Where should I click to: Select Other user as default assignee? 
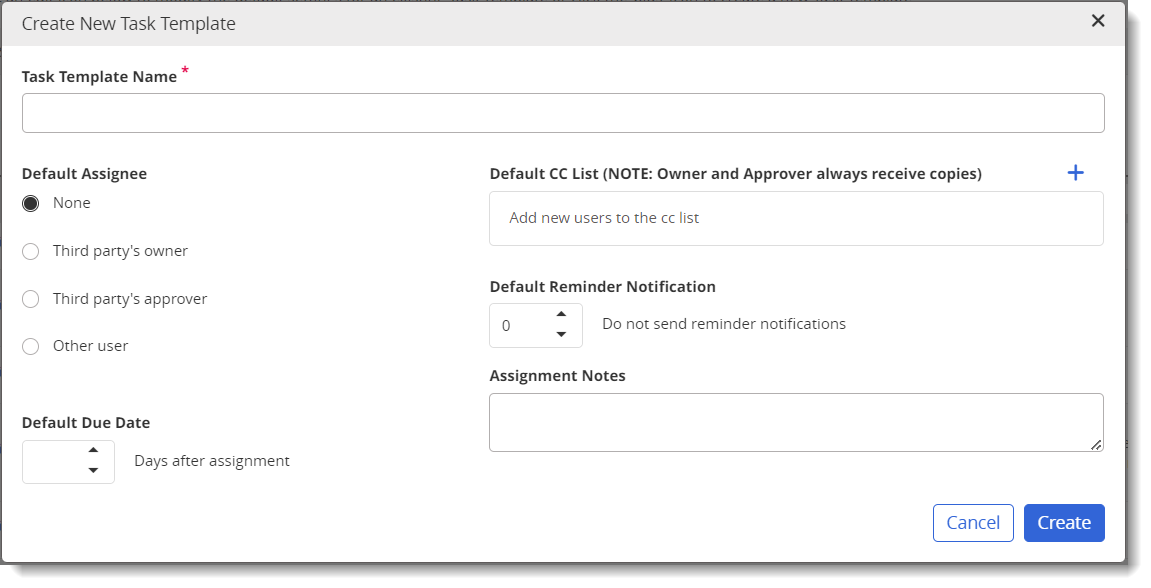click(31, 346)
